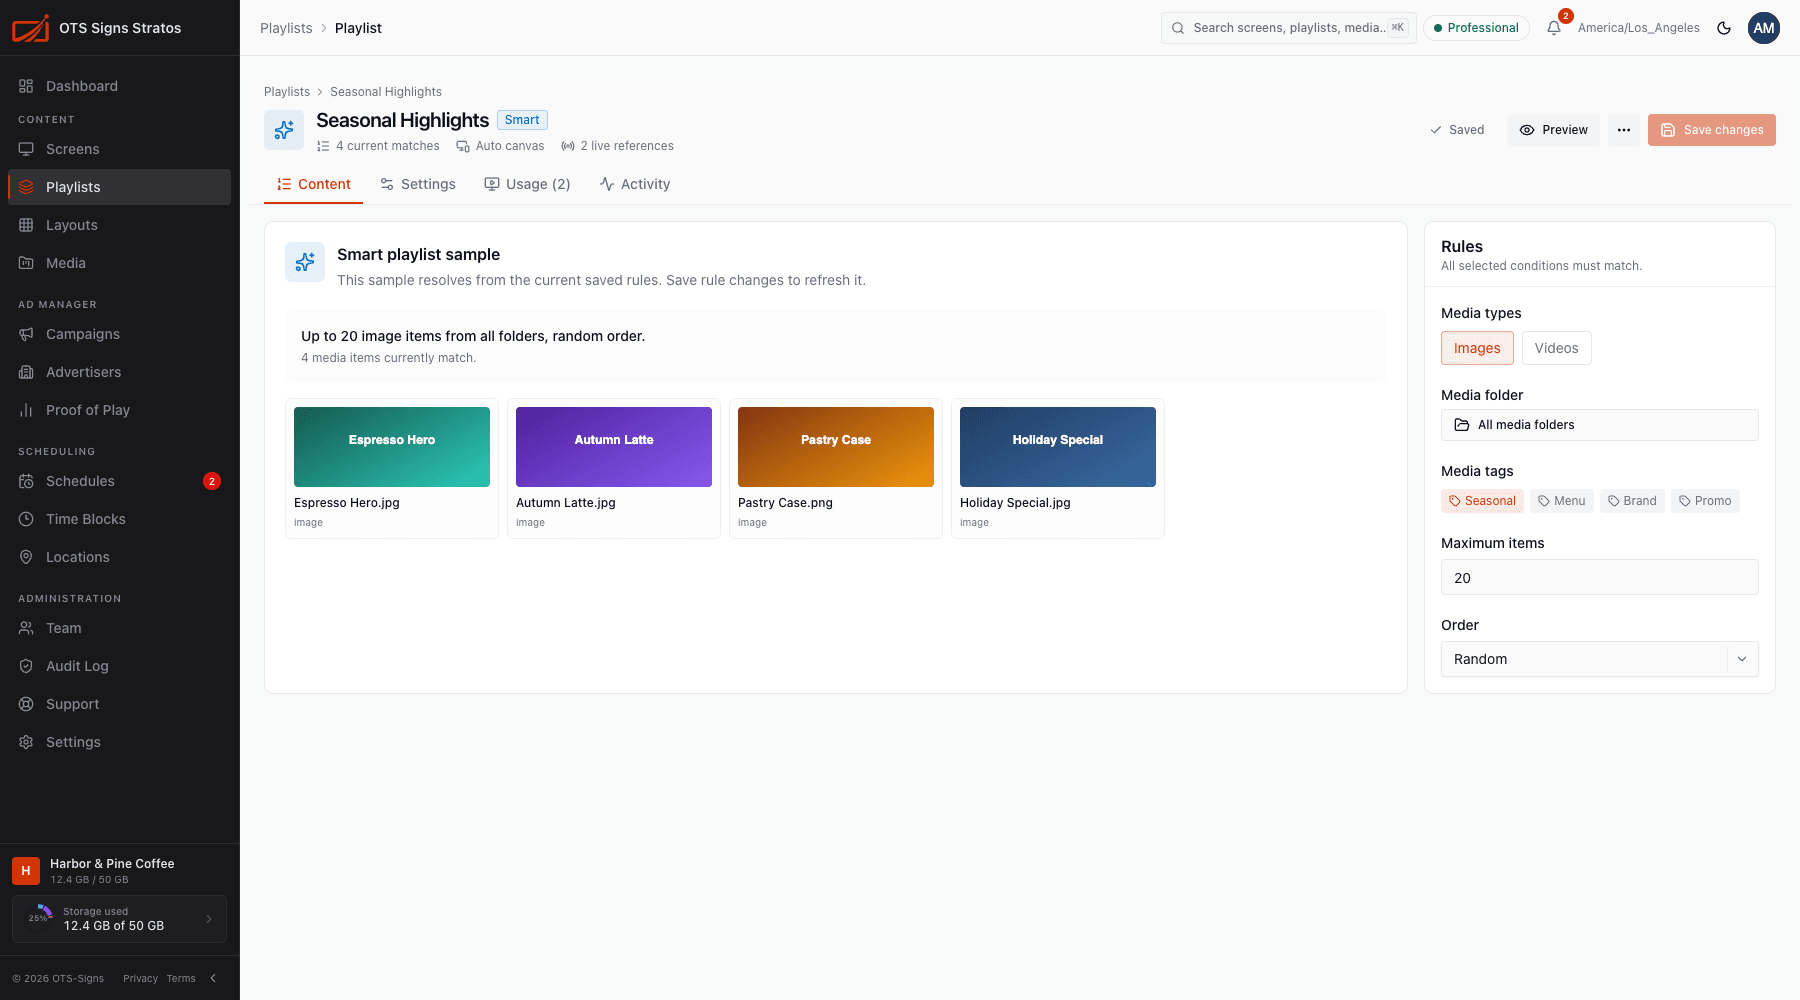Toggle the Videos media type
The height and width of the screenshot is (1000, 1800).
[x=1556, y=348]
